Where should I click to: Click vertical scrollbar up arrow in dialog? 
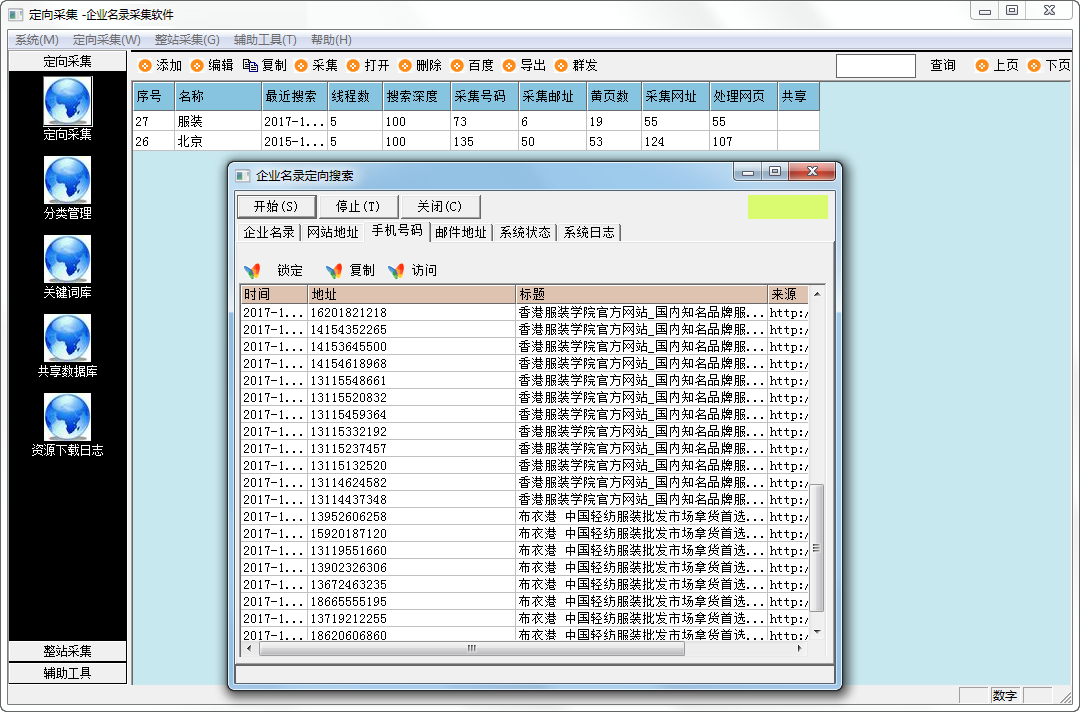click(817, 294)
